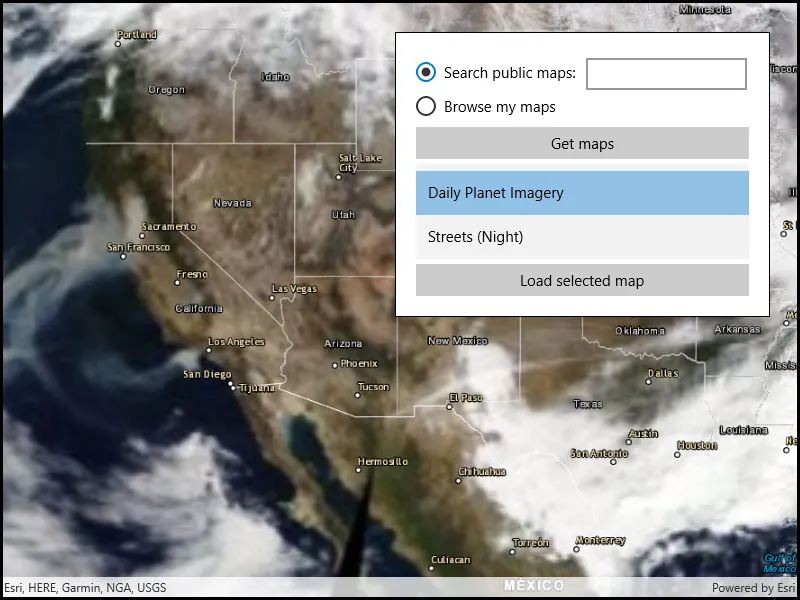Select the Search public maps radio button
Viewport: 800px width, 600px height.
[x=426, y=72]
